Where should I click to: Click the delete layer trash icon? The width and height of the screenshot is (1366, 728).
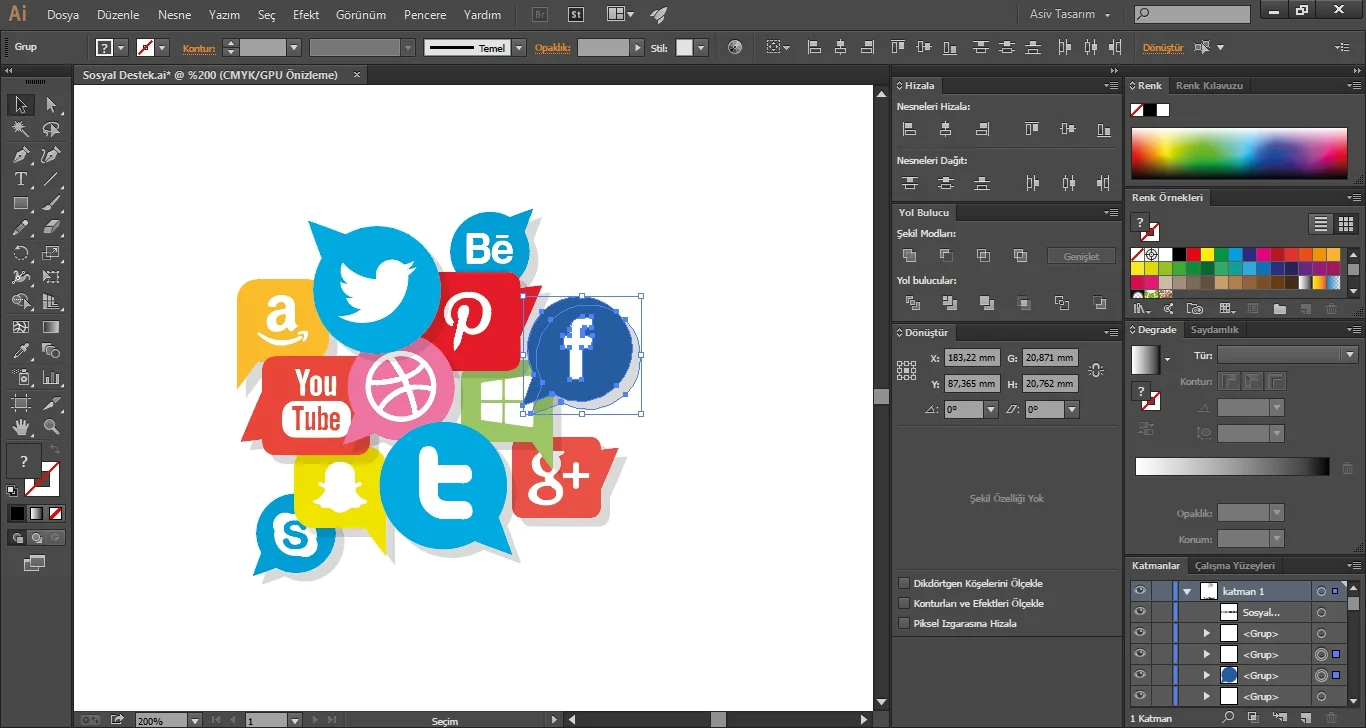point(1331,717)
